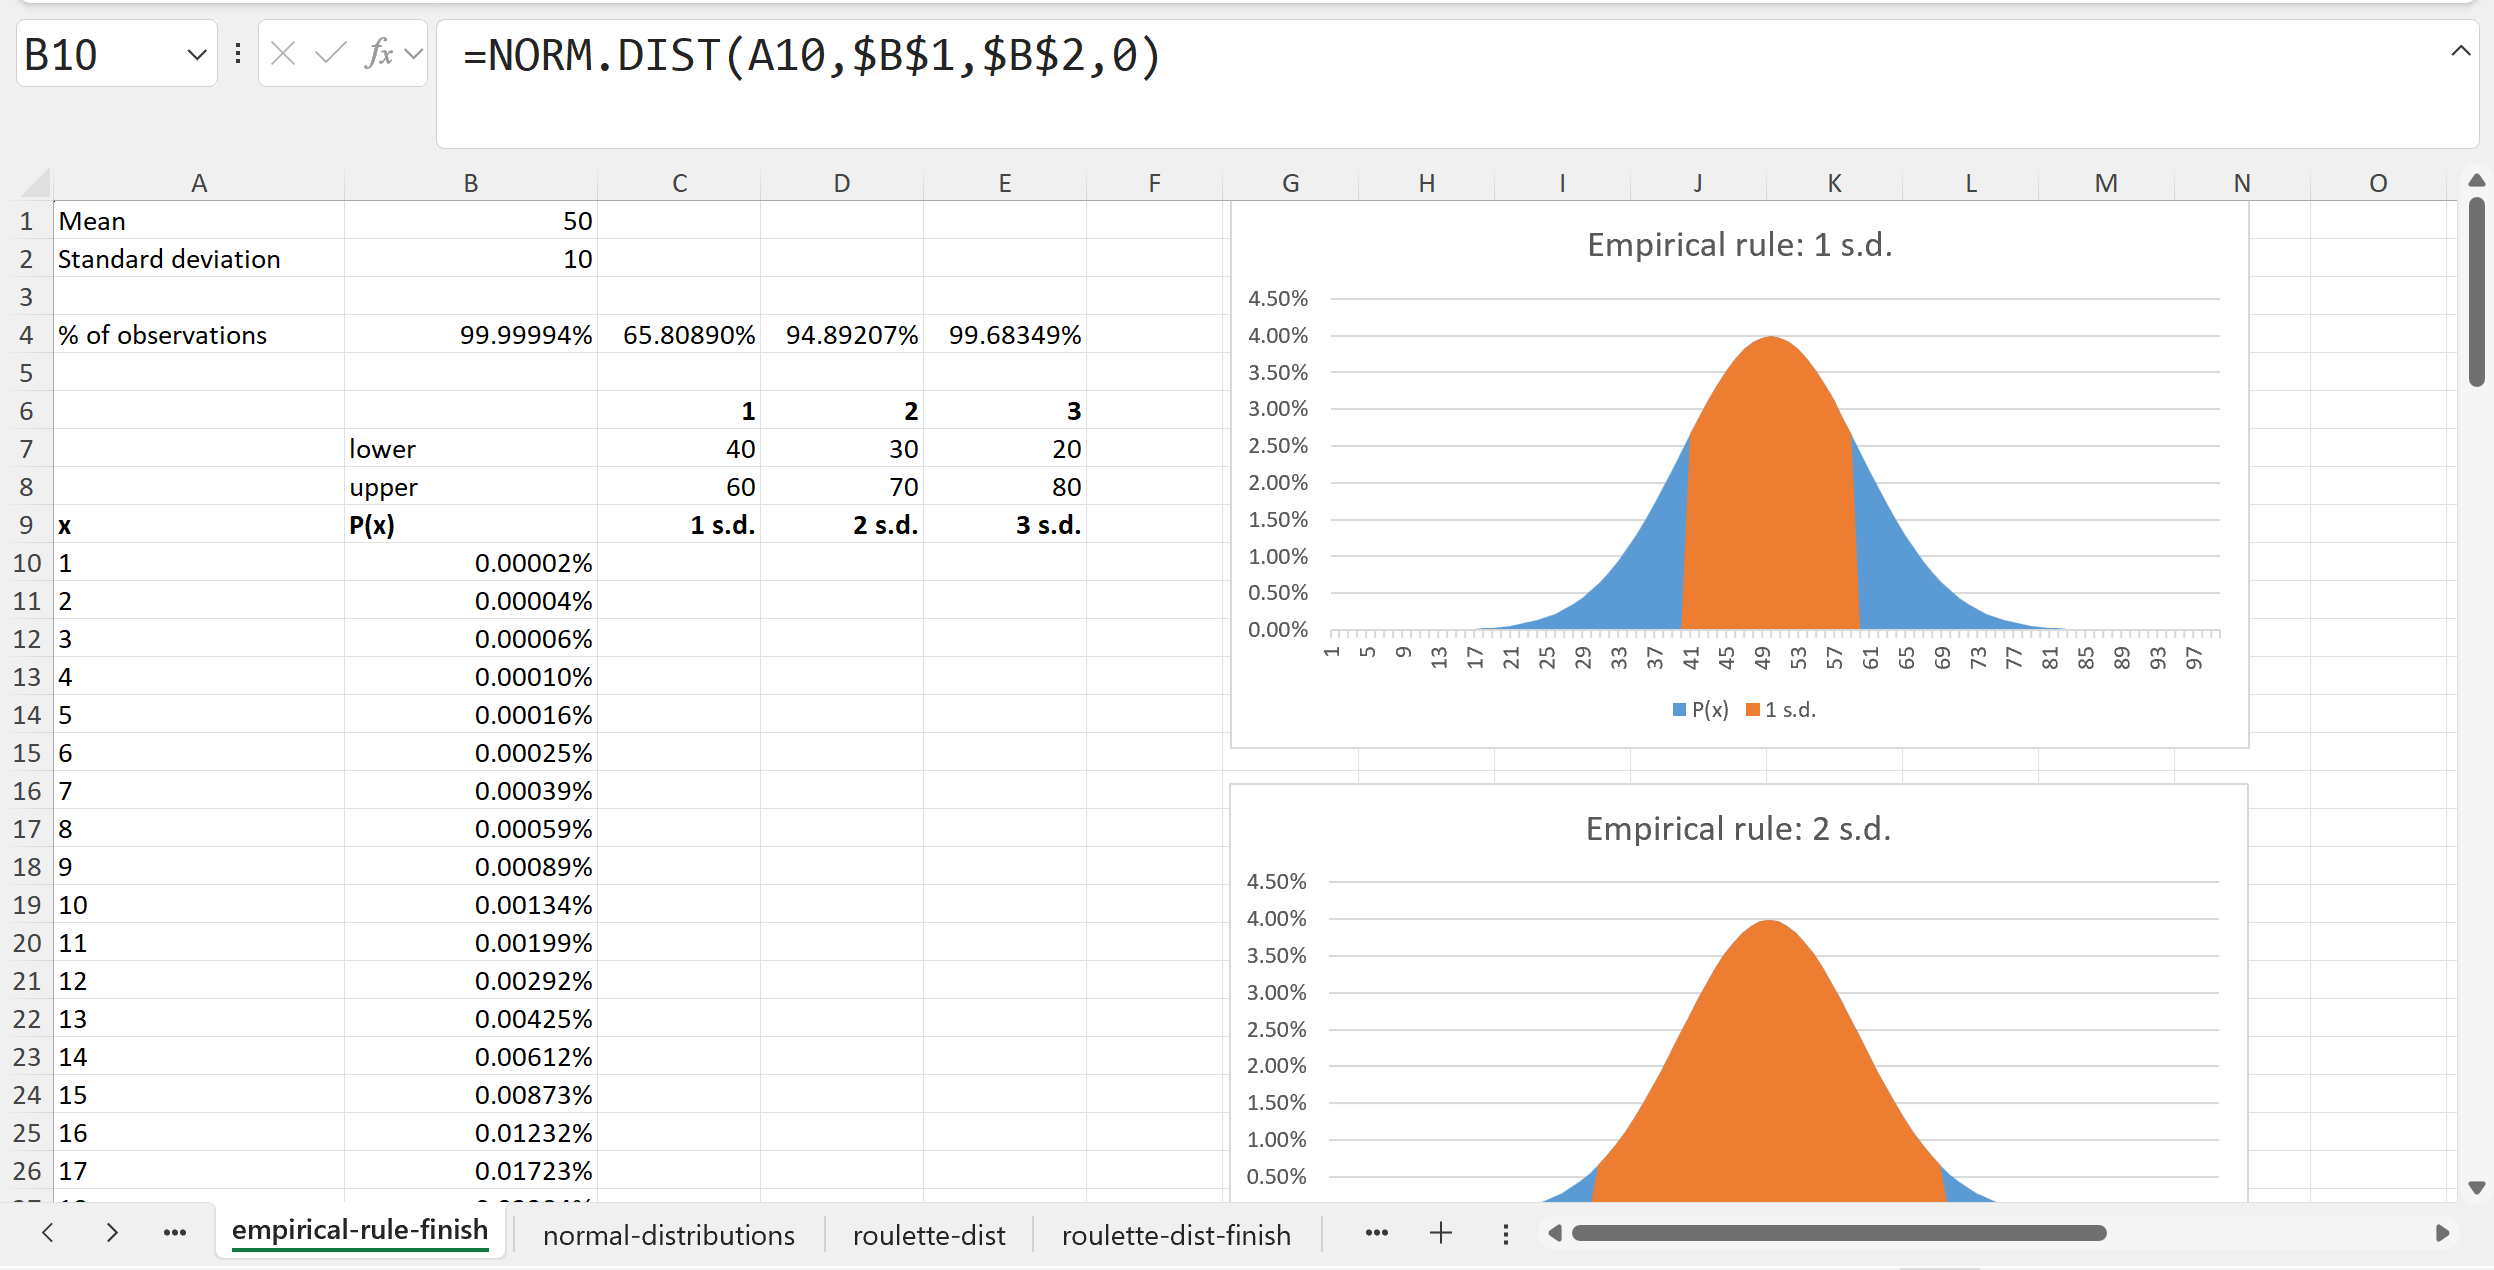Viewport: 2494px width, 1270px height.
Task: Open the insert function fx button
Action: (x=378, y=54)
